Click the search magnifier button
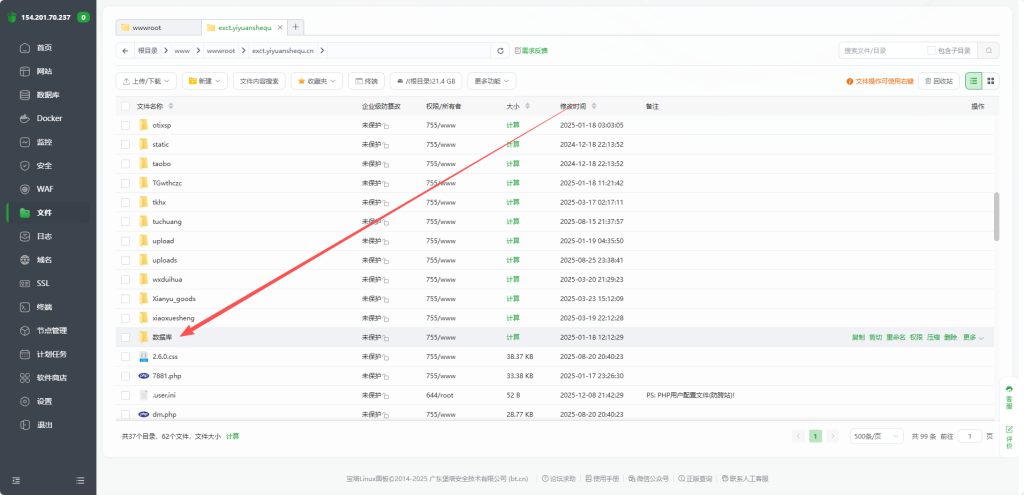1024x495 pixels. pos(990,50)
